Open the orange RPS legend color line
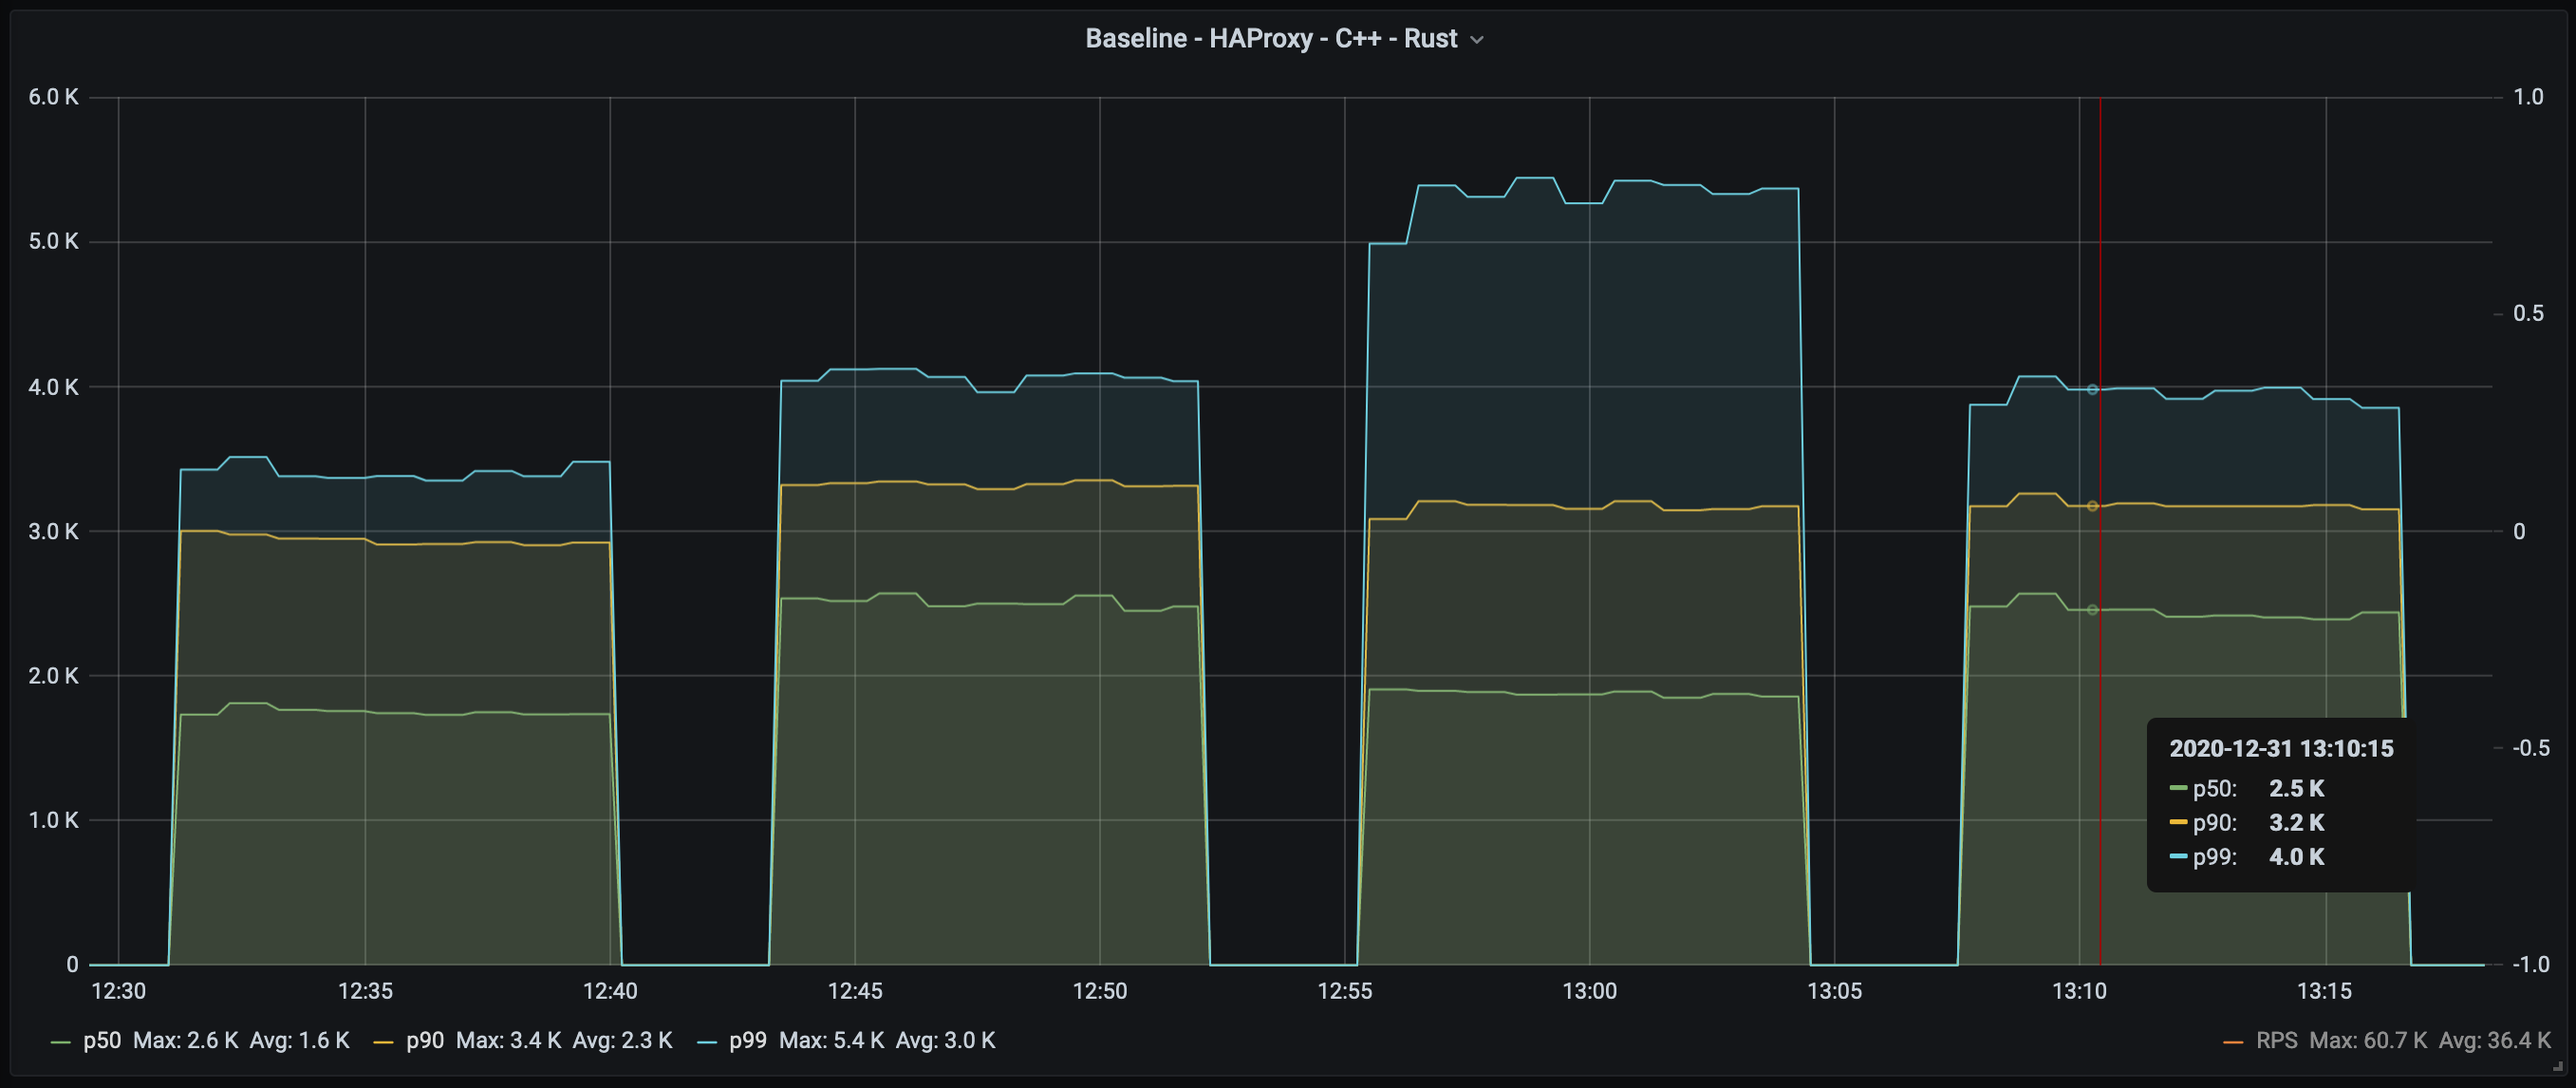Image resolution: width=2576 pixels, height=1088 pixels. [2232, 1042]
